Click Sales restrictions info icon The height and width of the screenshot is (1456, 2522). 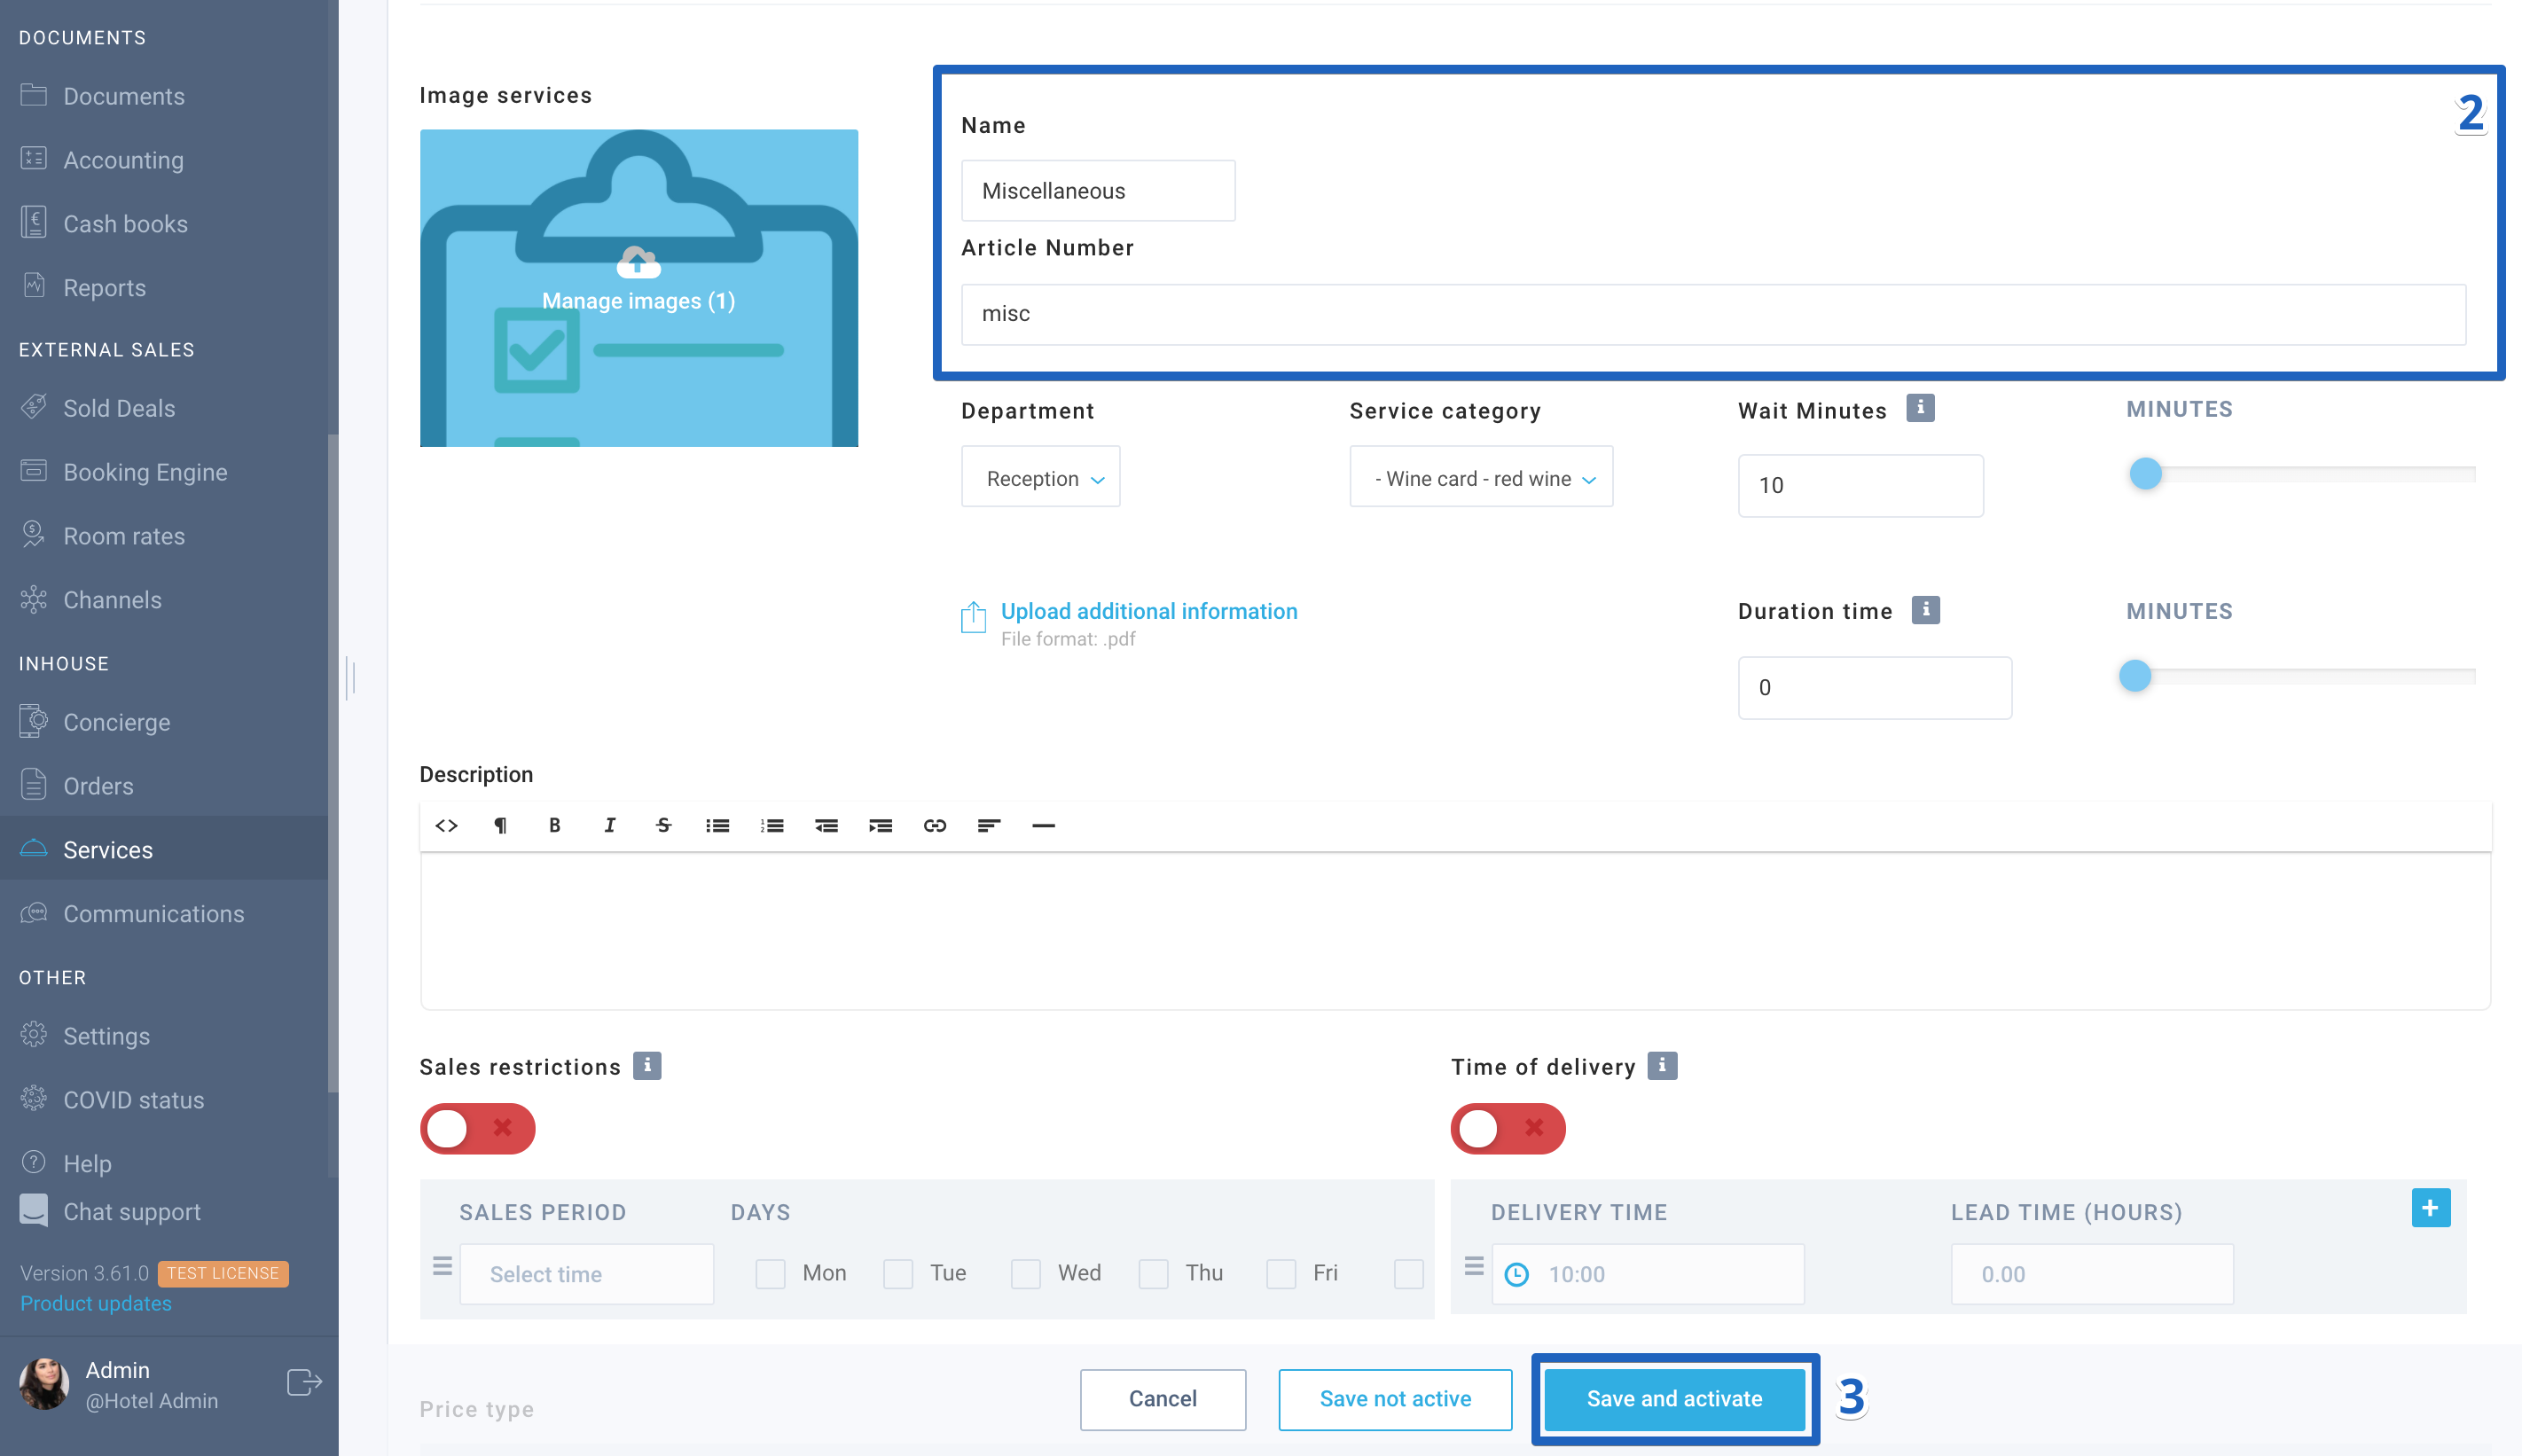click(647, 1066)
